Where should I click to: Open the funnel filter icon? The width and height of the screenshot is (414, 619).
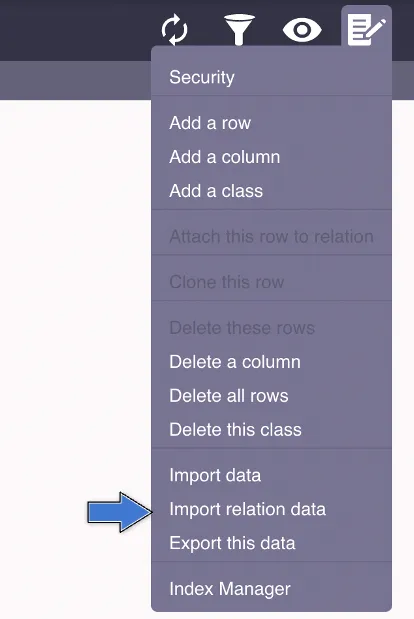click(x=239, y=30)
